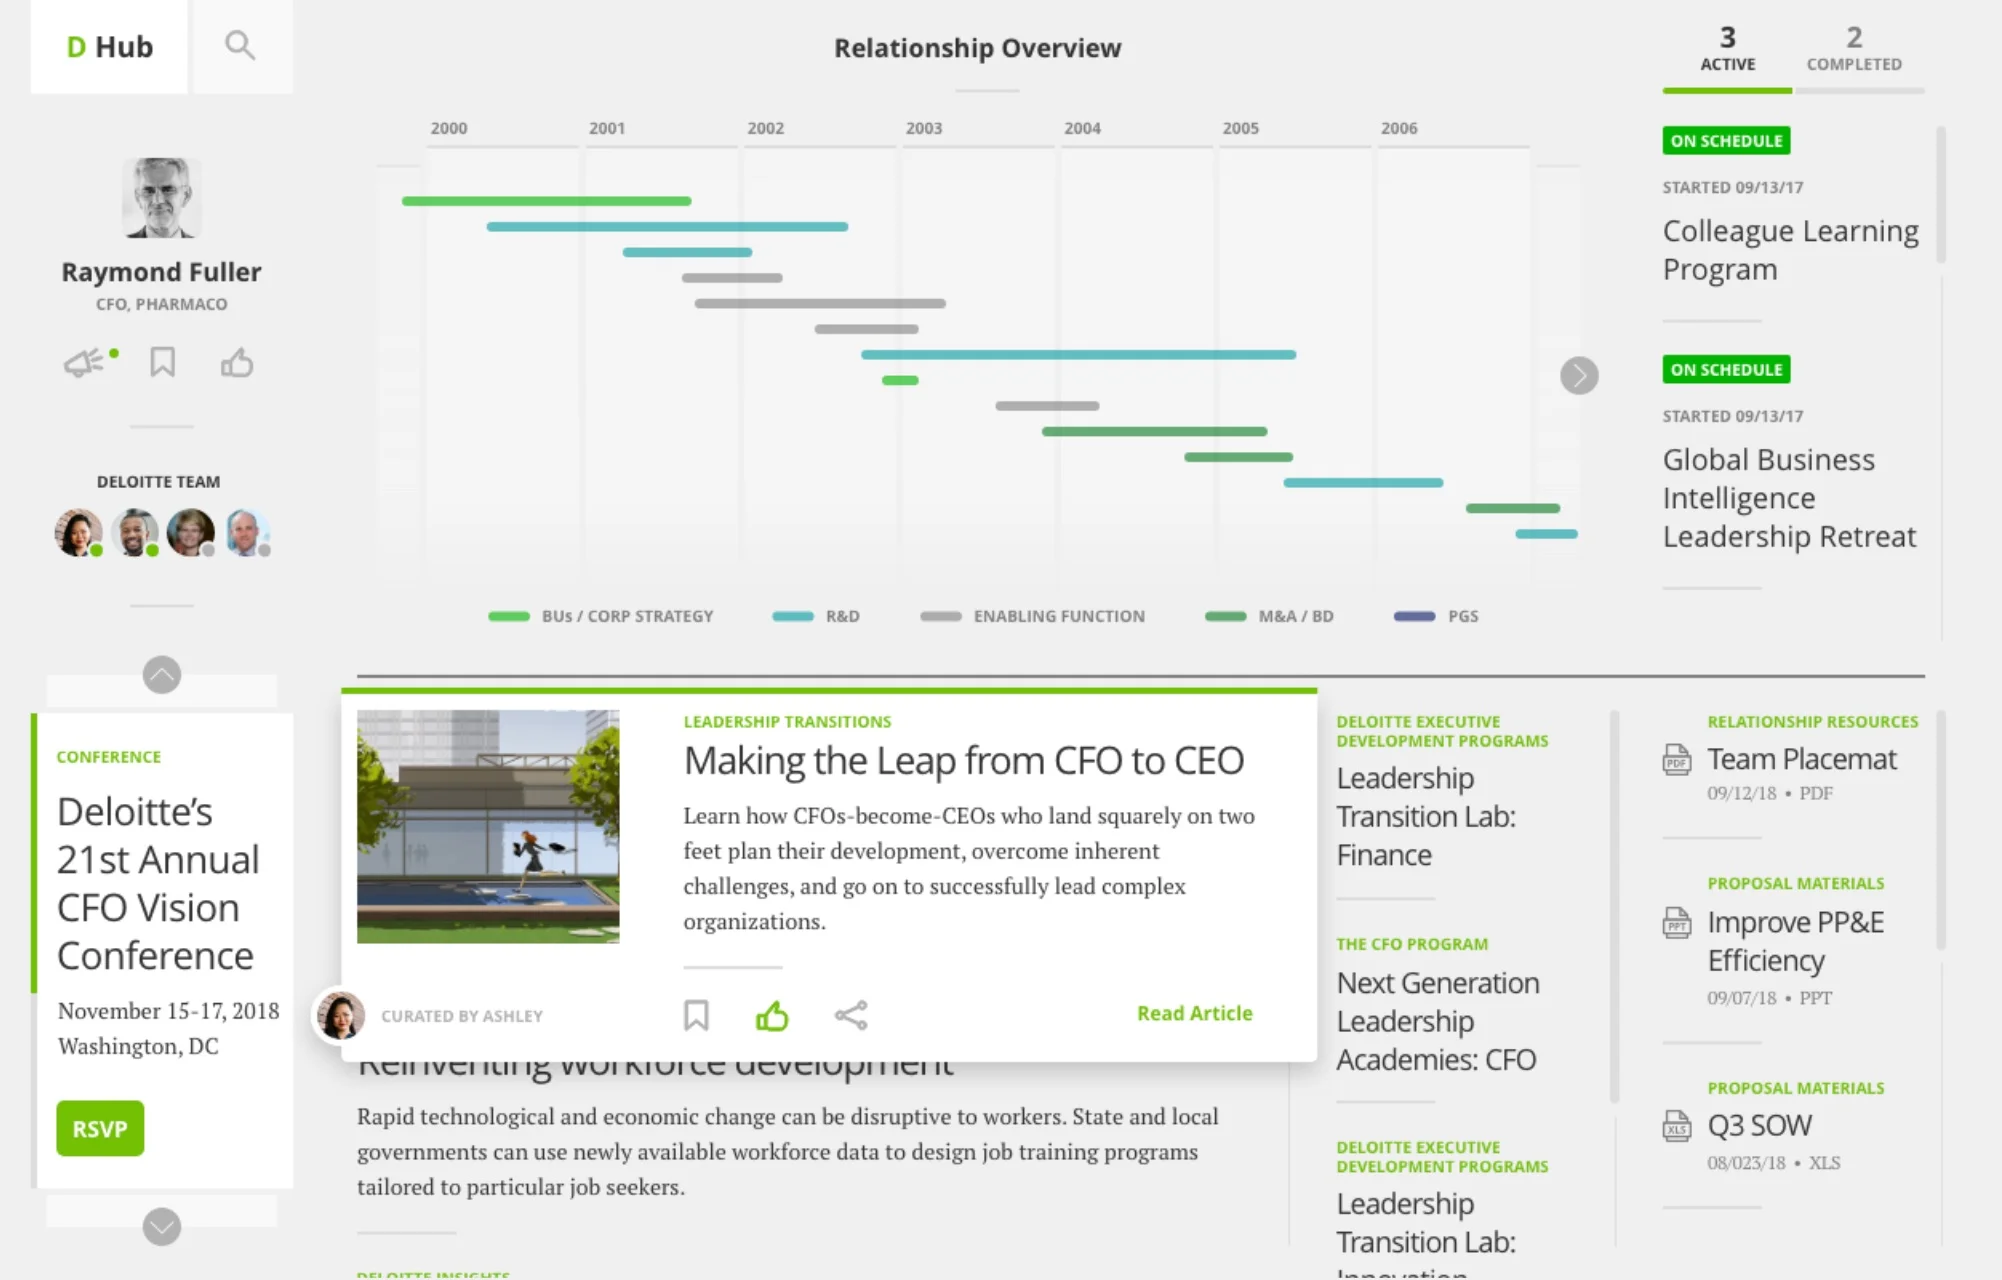Select second Deloitte team member avatar
The width and height of the screenshot is (2002, 1280).
point(135,532)
